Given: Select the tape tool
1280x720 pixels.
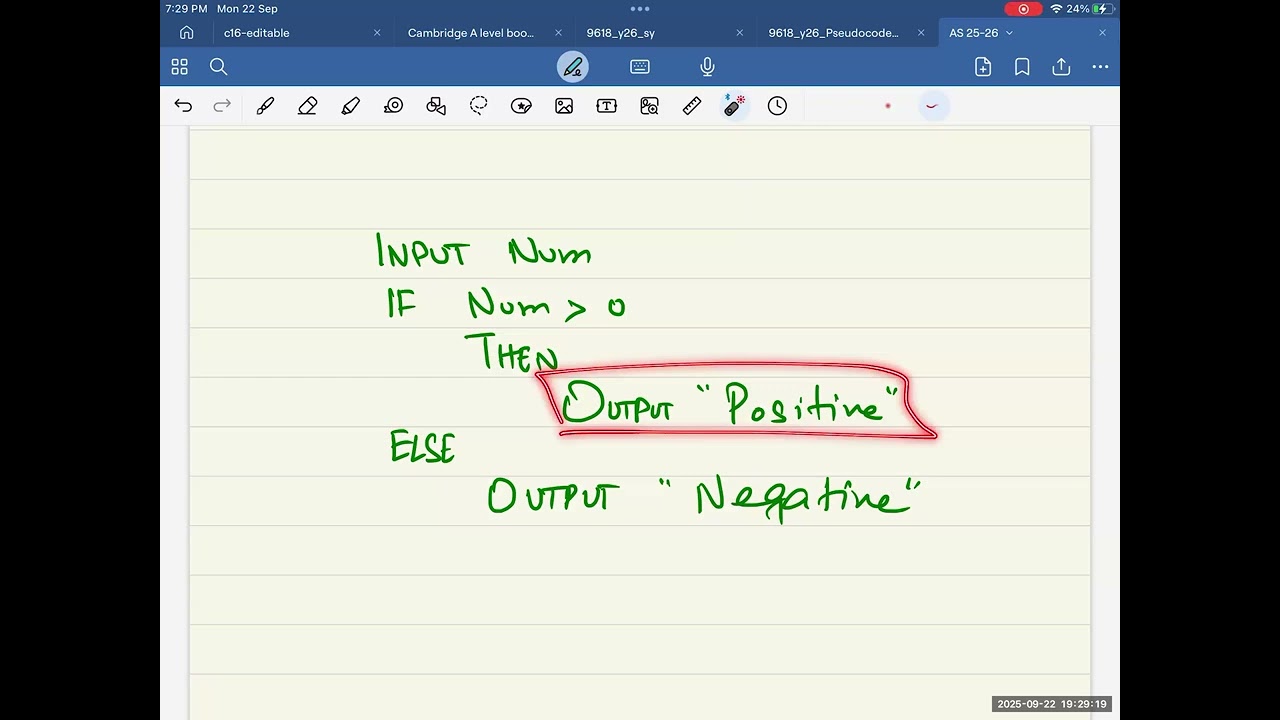Looking at the screenshot, I should (x=393, y=106).
